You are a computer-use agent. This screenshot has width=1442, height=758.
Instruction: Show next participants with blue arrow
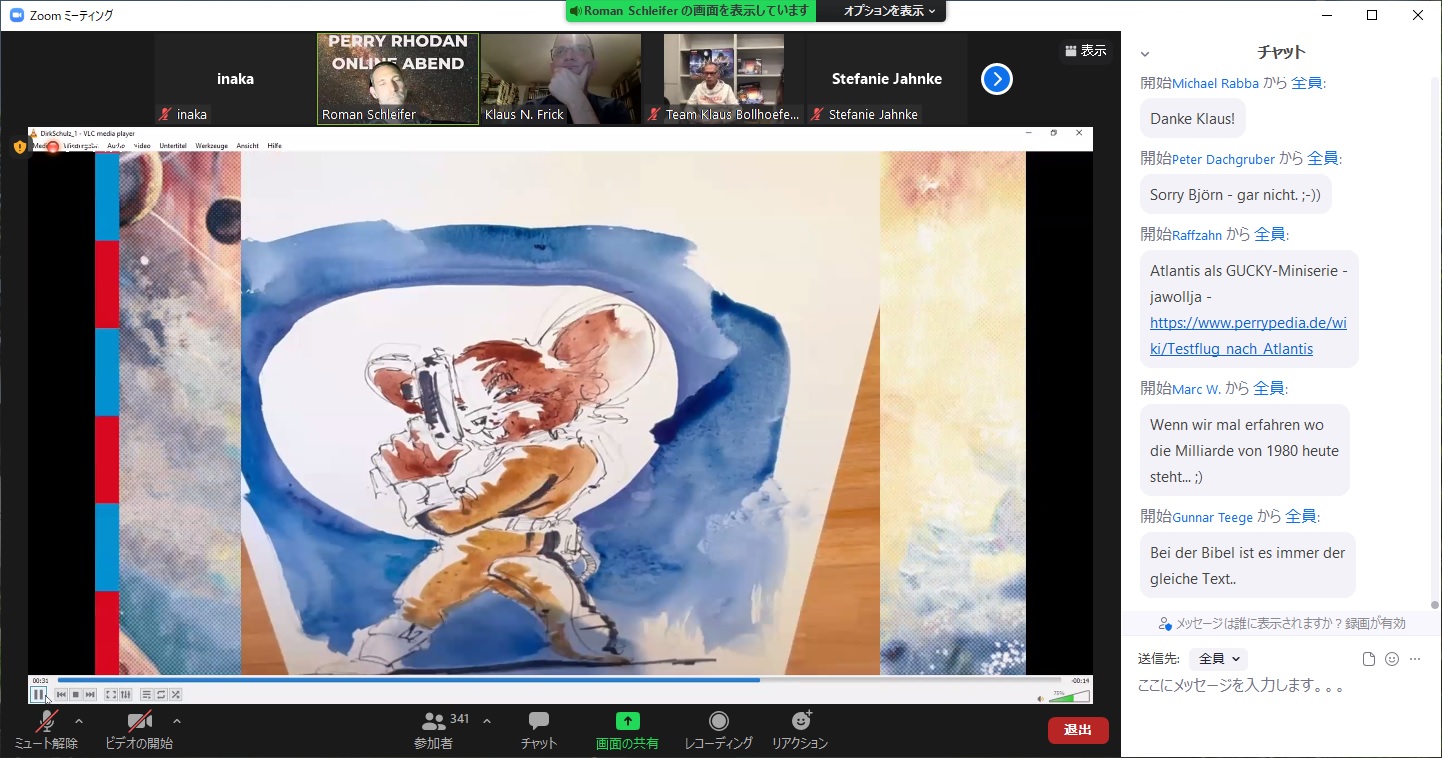tap(997, 79)
